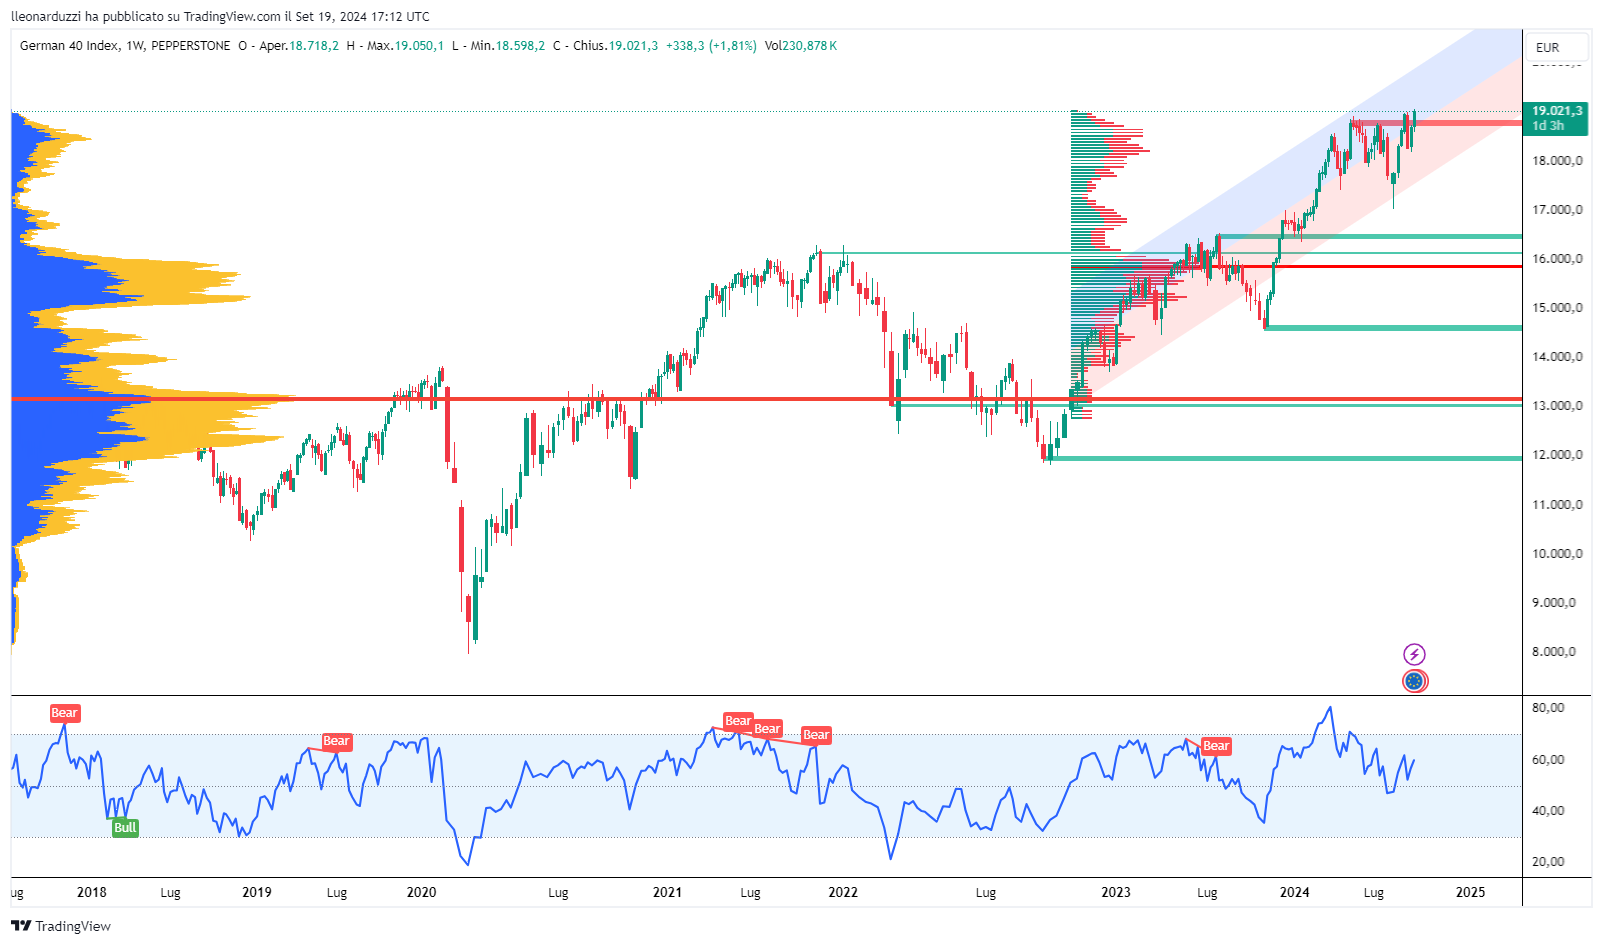Click the 2025 label on time axis
The height and width of the screenshot is (944, 1603).
click(1471, 893)
